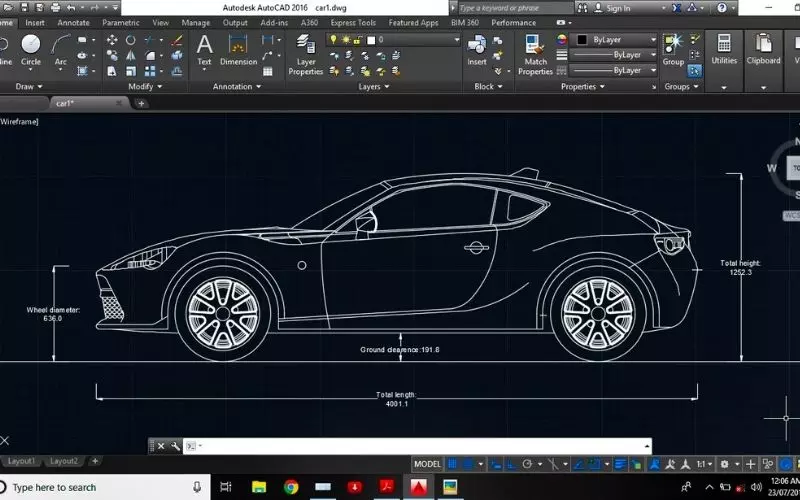Expand the Layers panel
This screenshot has width=800, height=500.
tap(373, 87)
